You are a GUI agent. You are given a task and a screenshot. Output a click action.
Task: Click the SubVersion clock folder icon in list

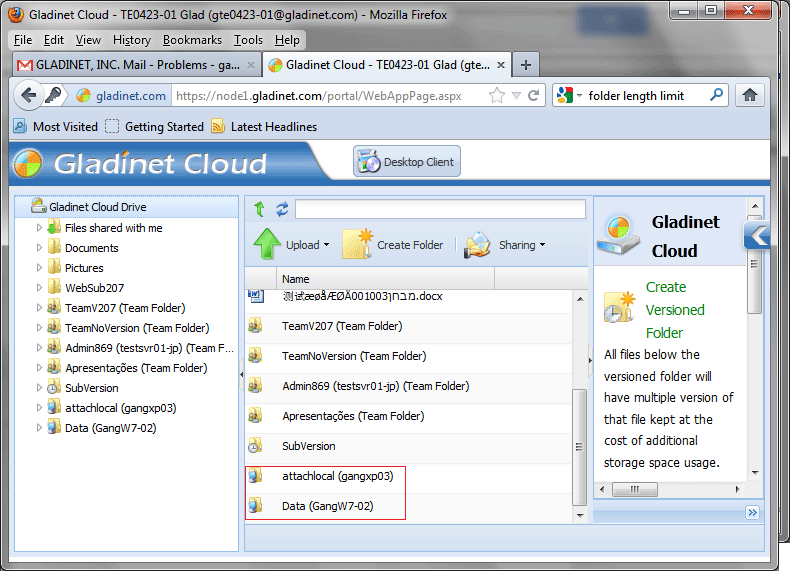coord(255,446)
